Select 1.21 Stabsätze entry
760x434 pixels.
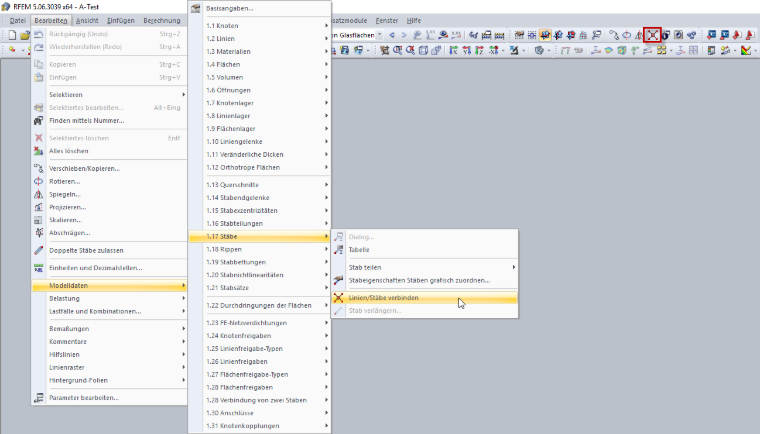pos(260,288)
